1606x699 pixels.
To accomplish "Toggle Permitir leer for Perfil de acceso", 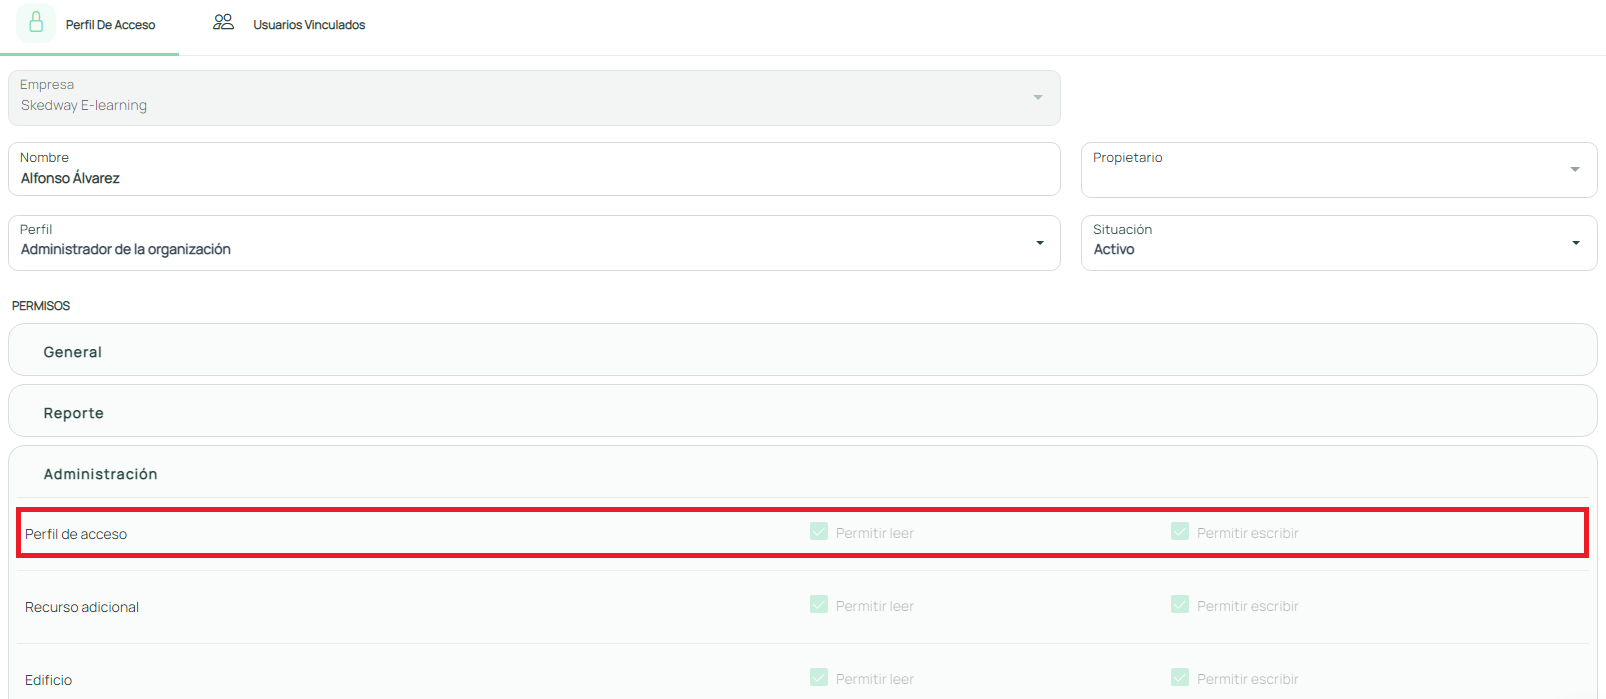I will [819, 532].
